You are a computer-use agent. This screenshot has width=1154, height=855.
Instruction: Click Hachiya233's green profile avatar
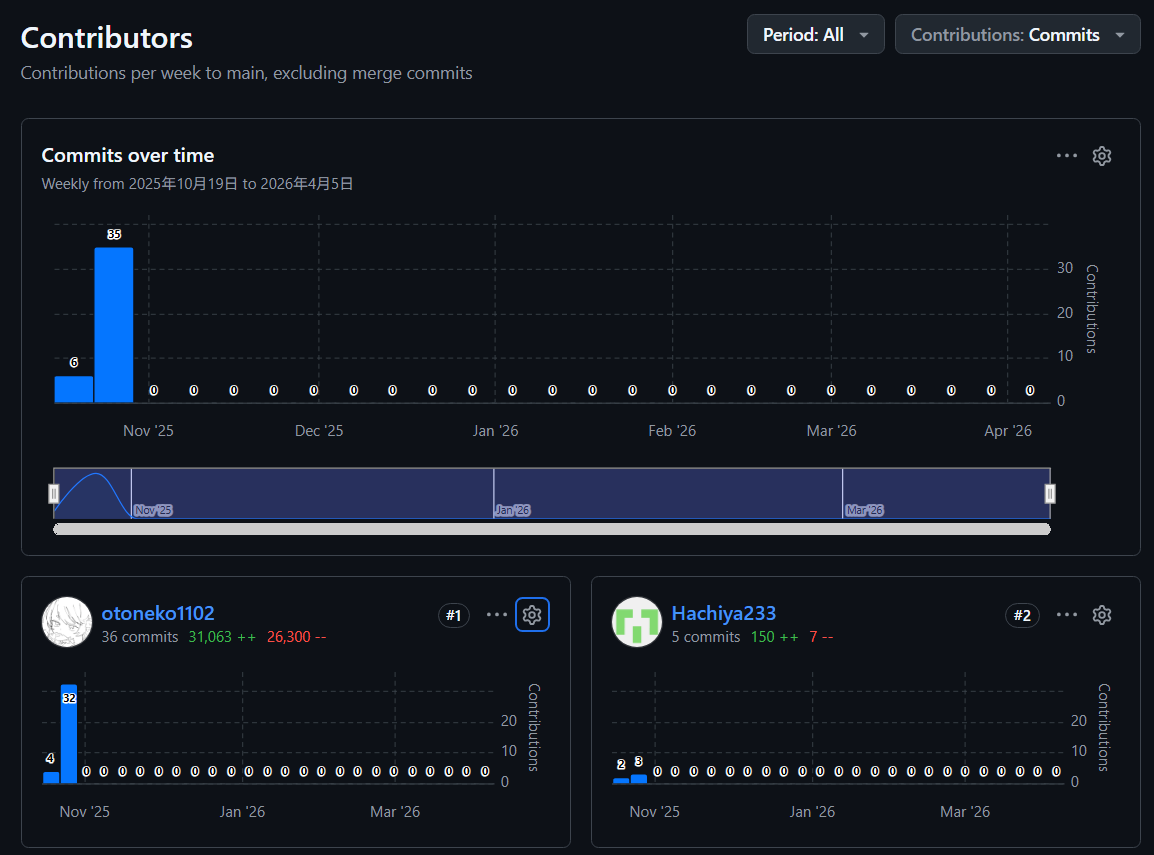(637, 622)
